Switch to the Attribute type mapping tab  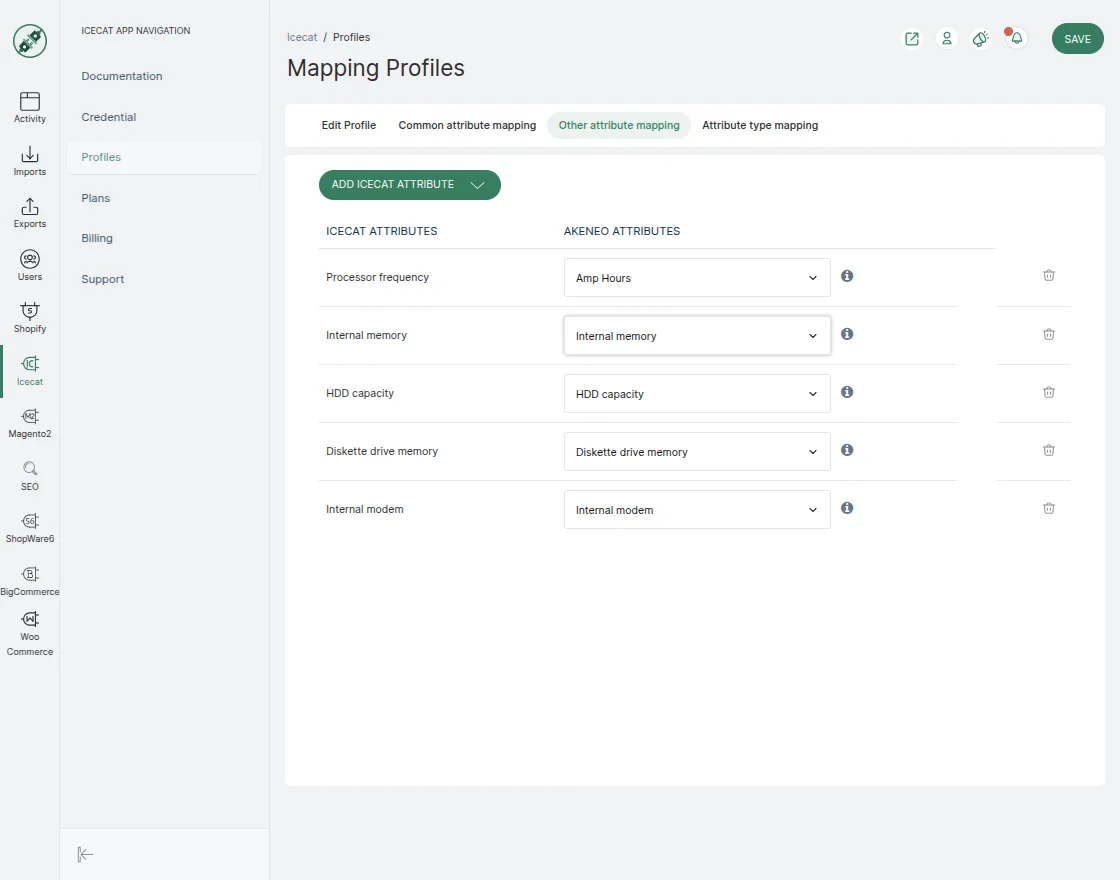tap(760, 125)
